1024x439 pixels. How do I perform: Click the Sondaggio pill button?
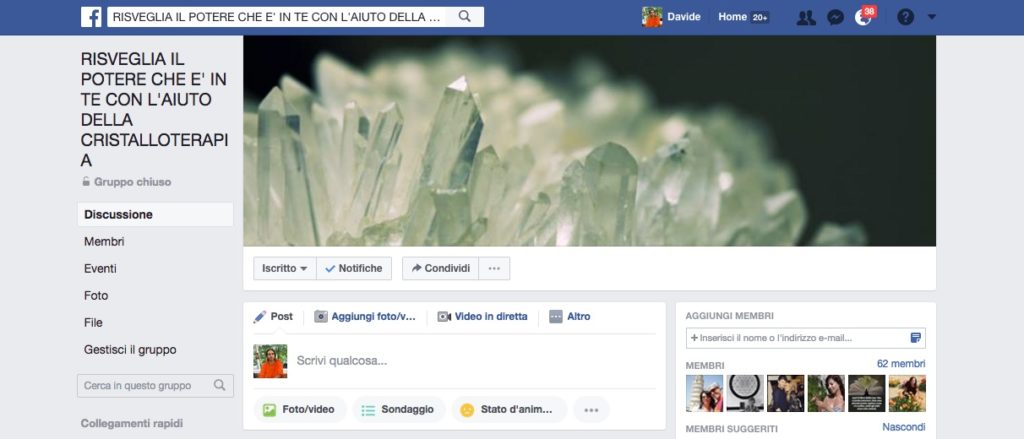(x=399, y=410)
